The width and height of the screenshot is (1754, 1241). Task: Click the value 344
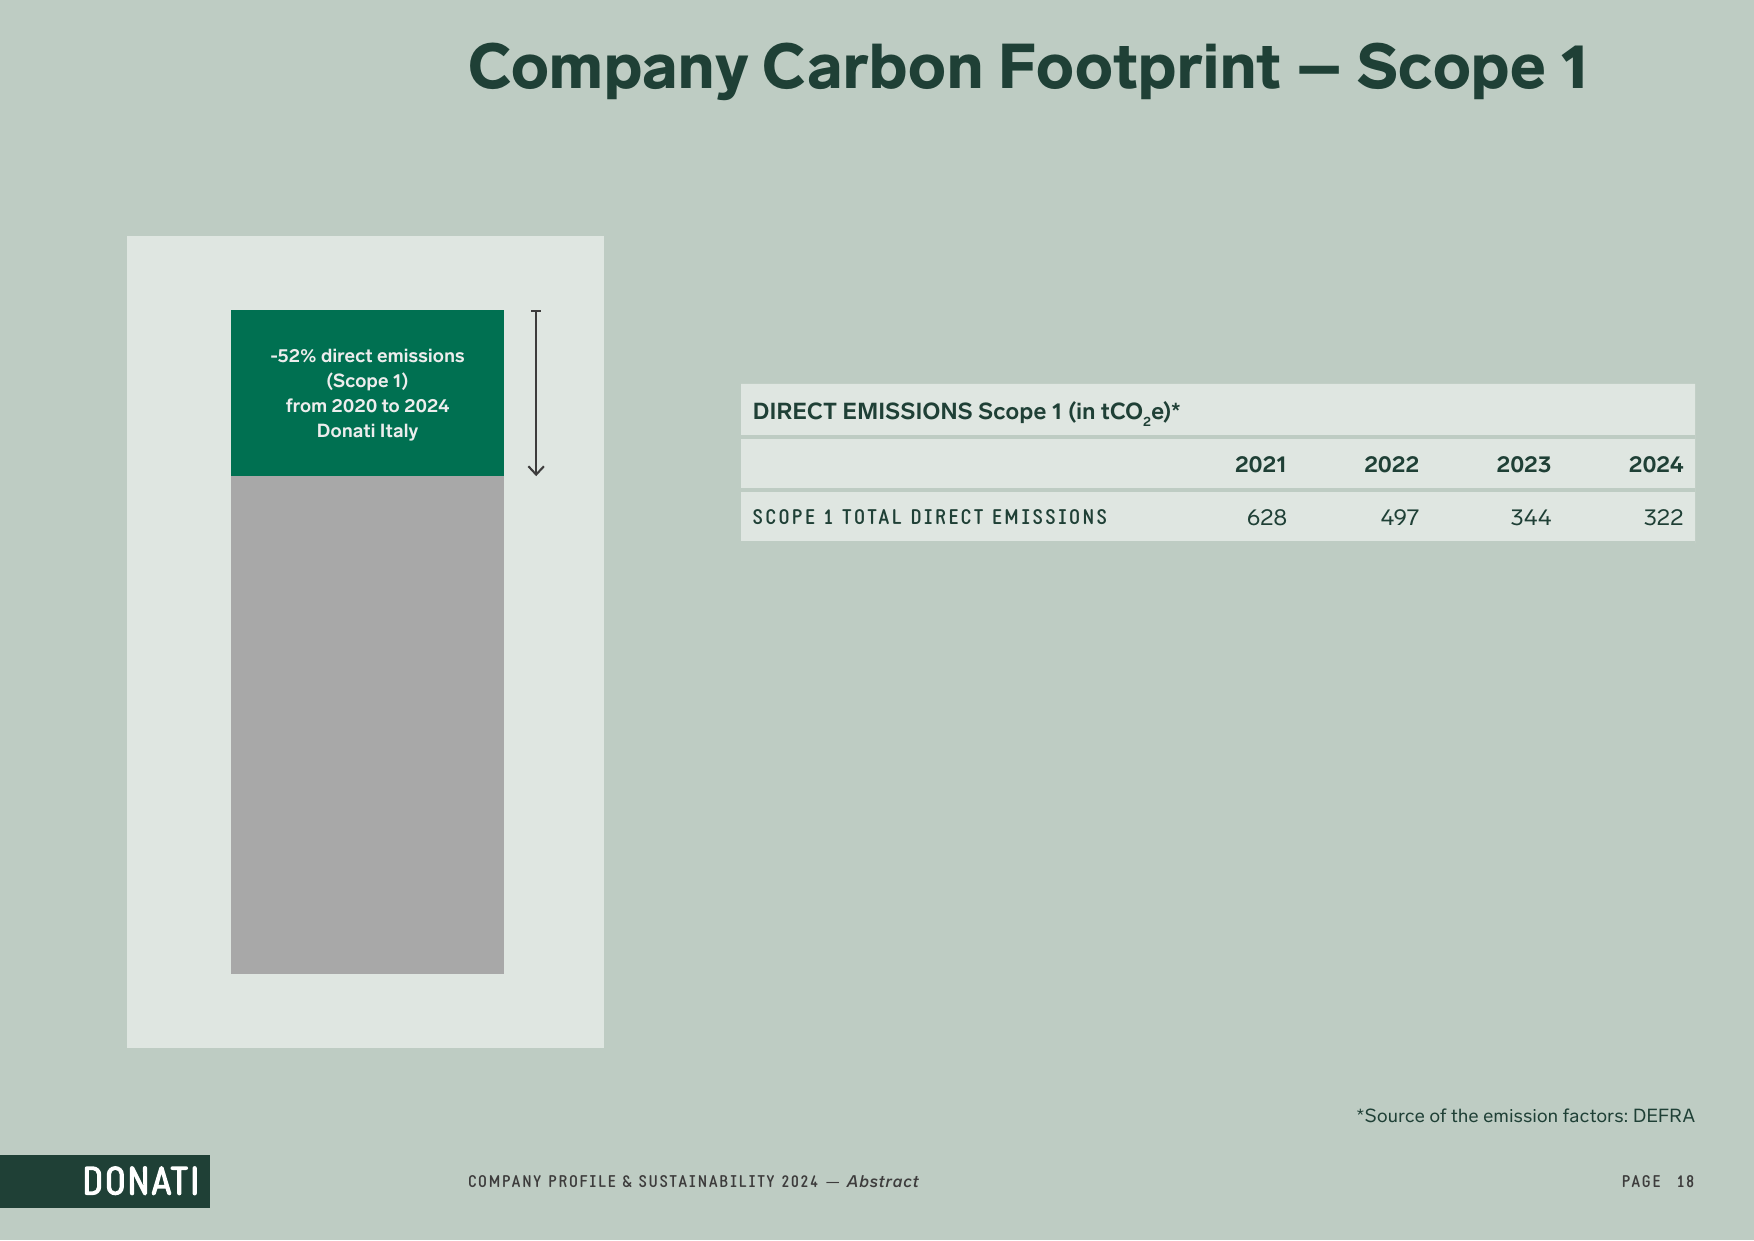click(x=1530, y=517)
